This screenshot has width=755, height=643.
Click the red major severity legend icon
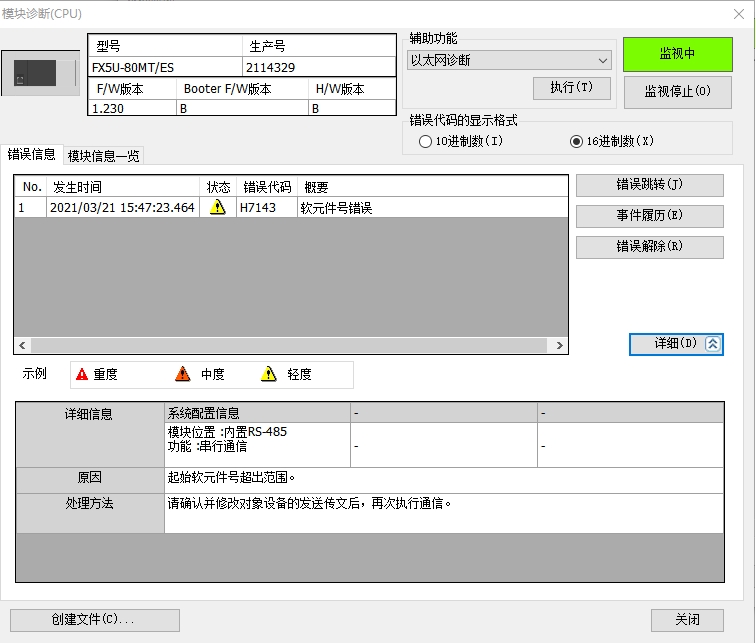[x=83, y=374]
